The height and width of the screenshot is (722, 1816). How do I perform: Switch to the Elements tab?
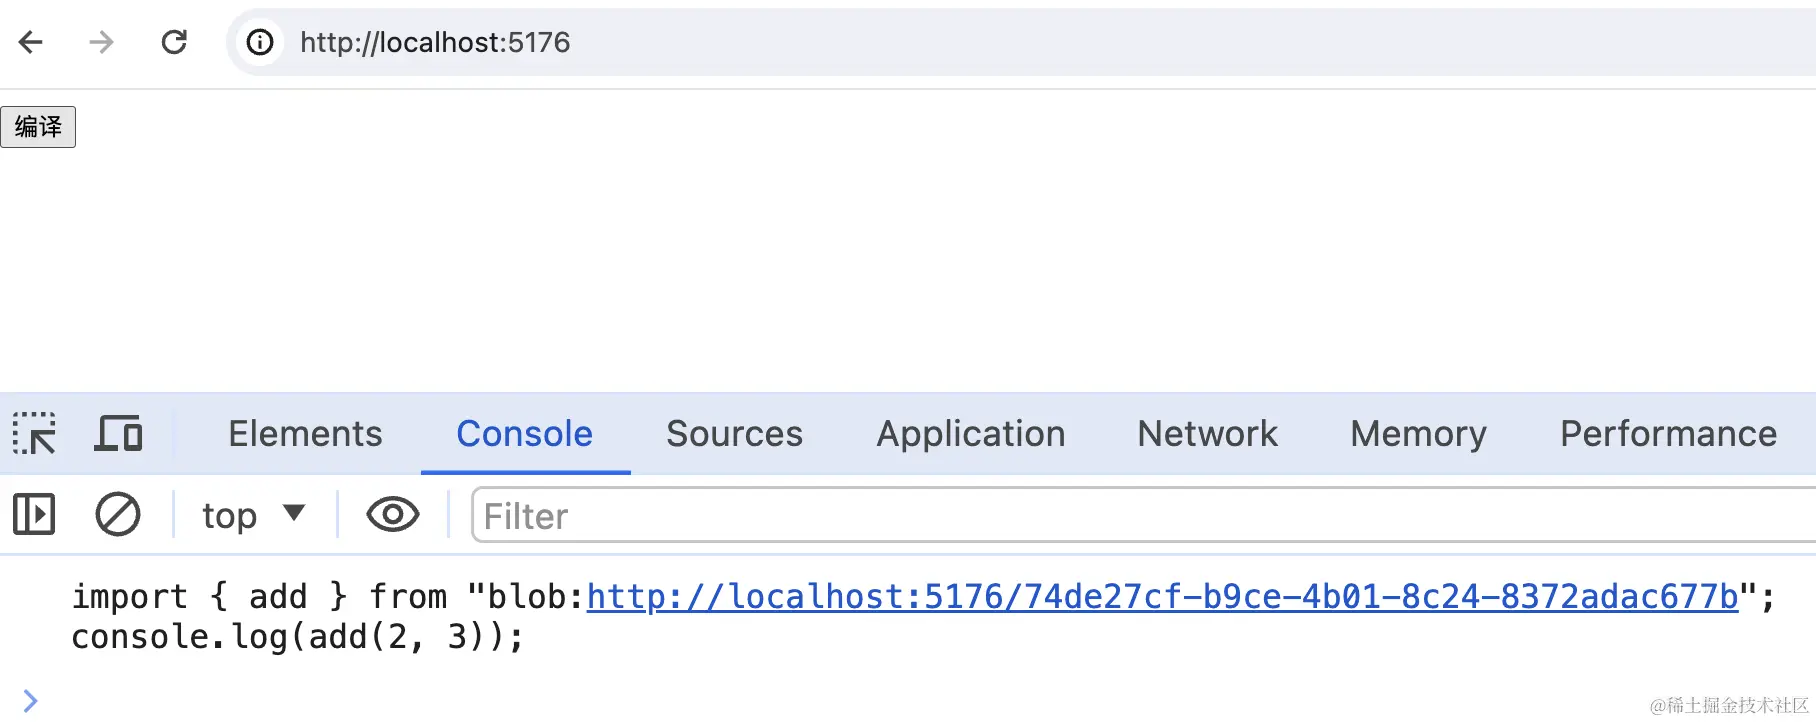coord(305,434)
